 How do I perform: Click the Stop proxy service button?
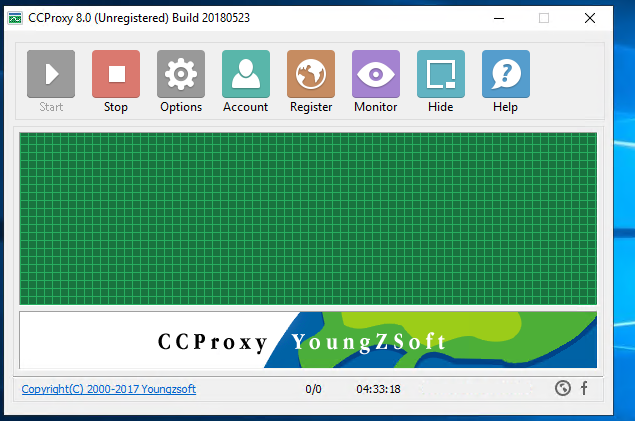pyautogui.click(x=116, y=74)
